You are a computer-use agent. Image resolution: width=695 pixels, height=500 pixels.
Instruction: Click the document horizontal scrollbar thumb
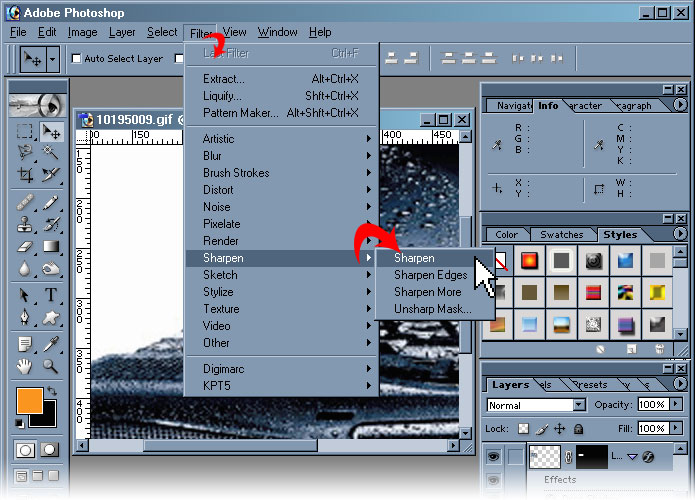230,445
